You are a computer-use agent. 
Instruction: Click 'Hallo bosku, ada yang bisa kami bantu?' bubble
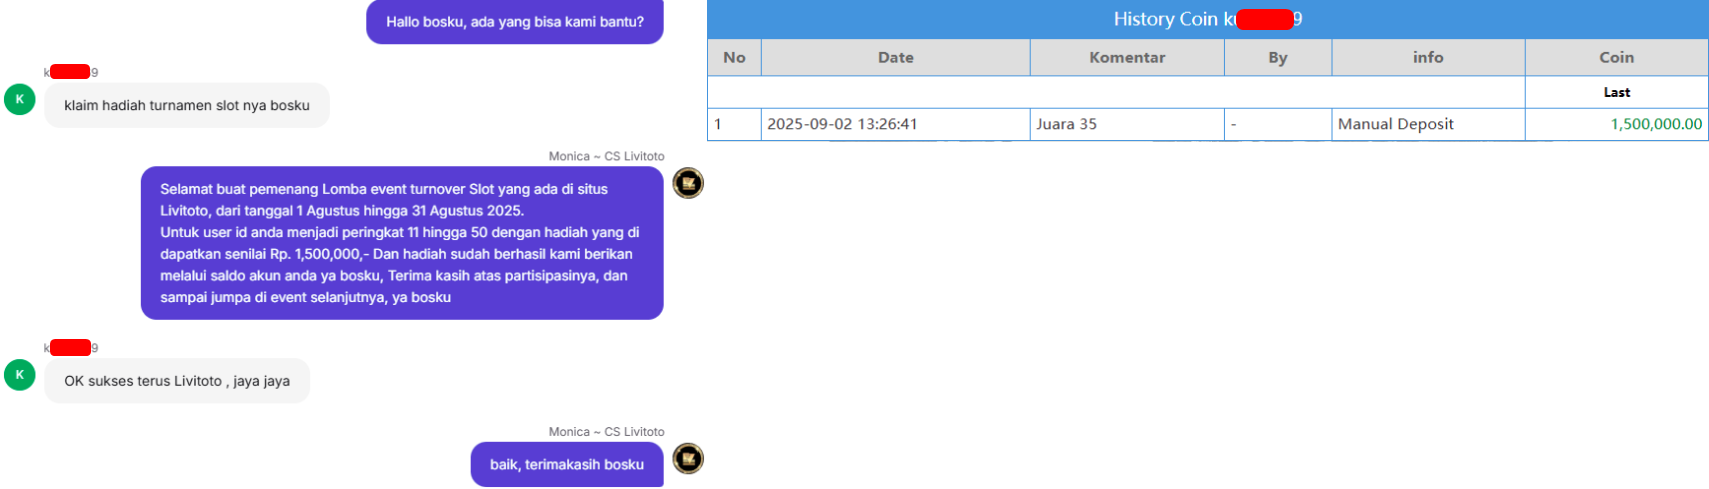click(515, 22)
